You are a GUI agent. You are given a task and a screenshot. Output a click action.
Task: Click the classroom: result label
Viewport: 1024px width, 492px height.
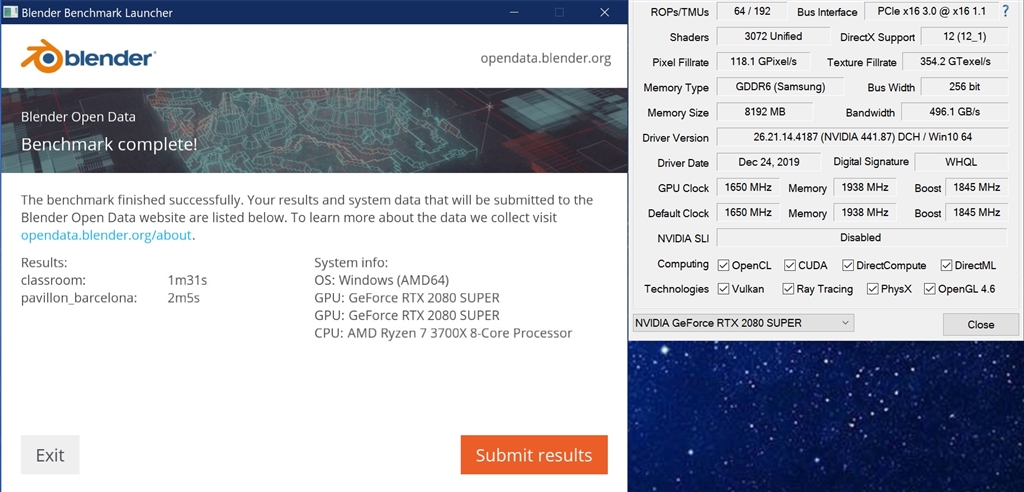(54, 280)
